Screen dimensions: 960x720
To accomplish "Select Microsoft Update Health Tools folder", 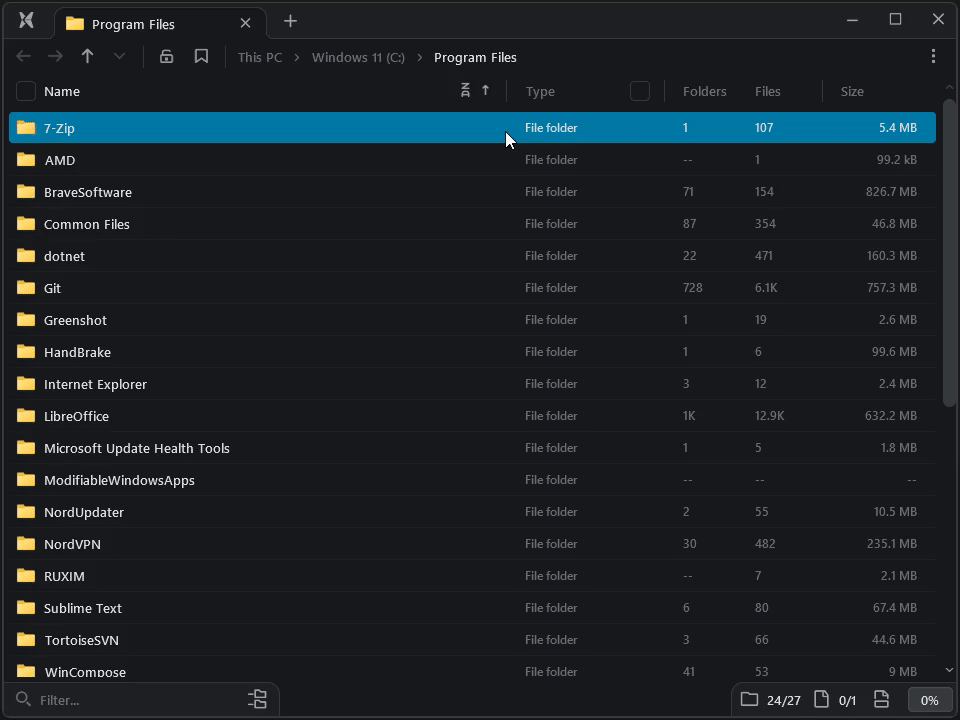I will tap(472, 448).
